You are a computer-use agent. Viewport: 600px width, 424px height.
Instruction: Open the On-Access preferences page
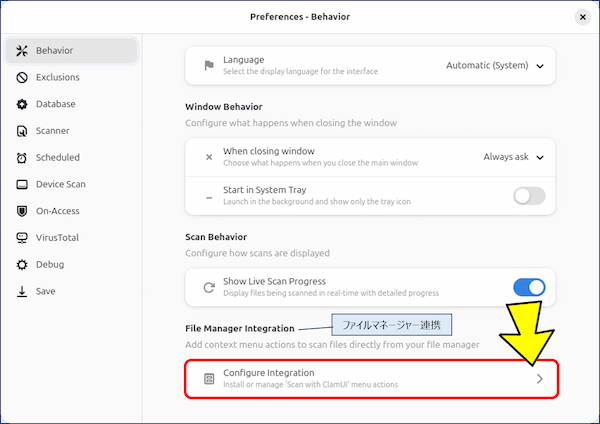click(x=71, y=211)
